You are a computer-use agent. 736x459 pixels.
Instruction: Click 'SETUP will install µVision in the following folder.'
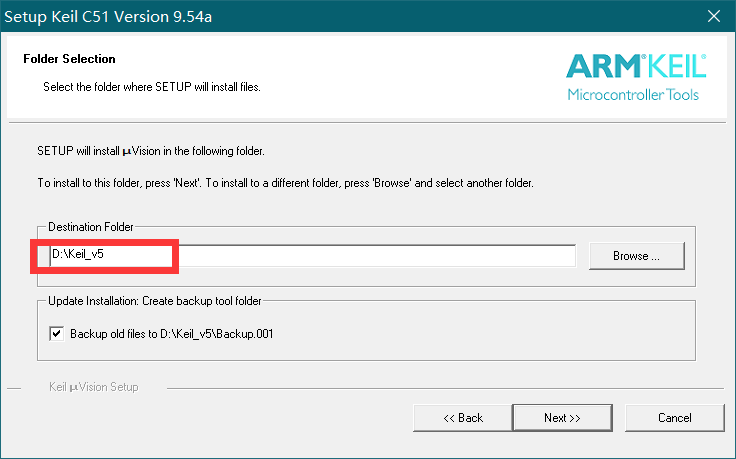151,151
